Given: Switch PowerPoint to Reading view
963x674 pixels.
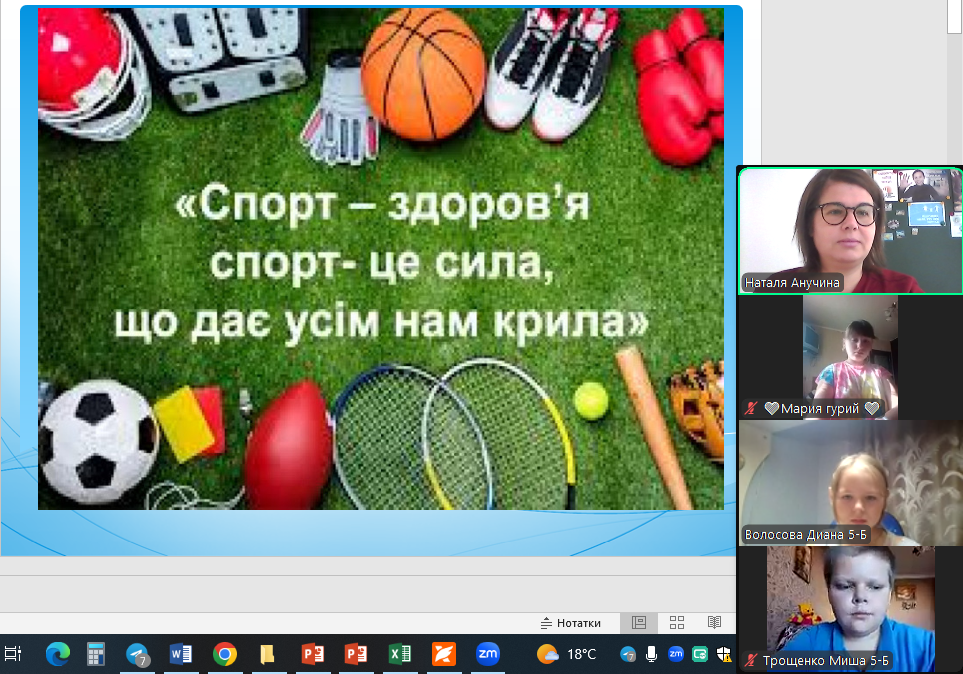Looking at the screenshot, I should point(714,623).
